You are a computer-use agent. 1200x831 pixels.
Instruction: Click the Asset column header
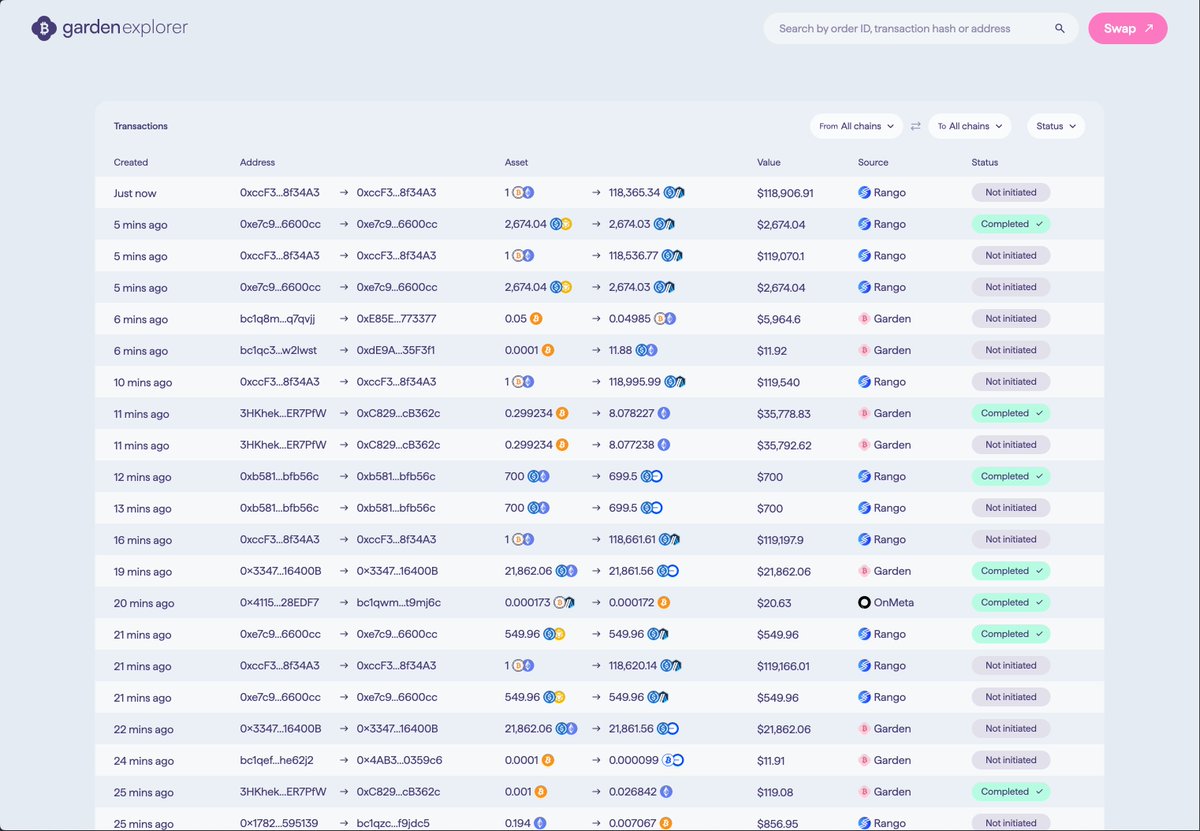click(516, 162)
